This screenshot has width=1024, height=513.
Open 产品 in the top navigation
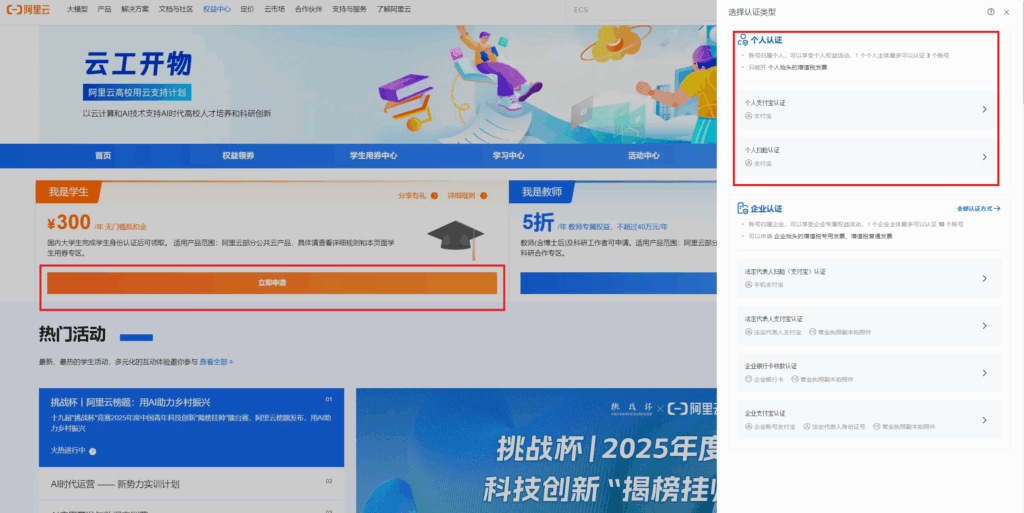pyautogui.click(x=104, y=10)
